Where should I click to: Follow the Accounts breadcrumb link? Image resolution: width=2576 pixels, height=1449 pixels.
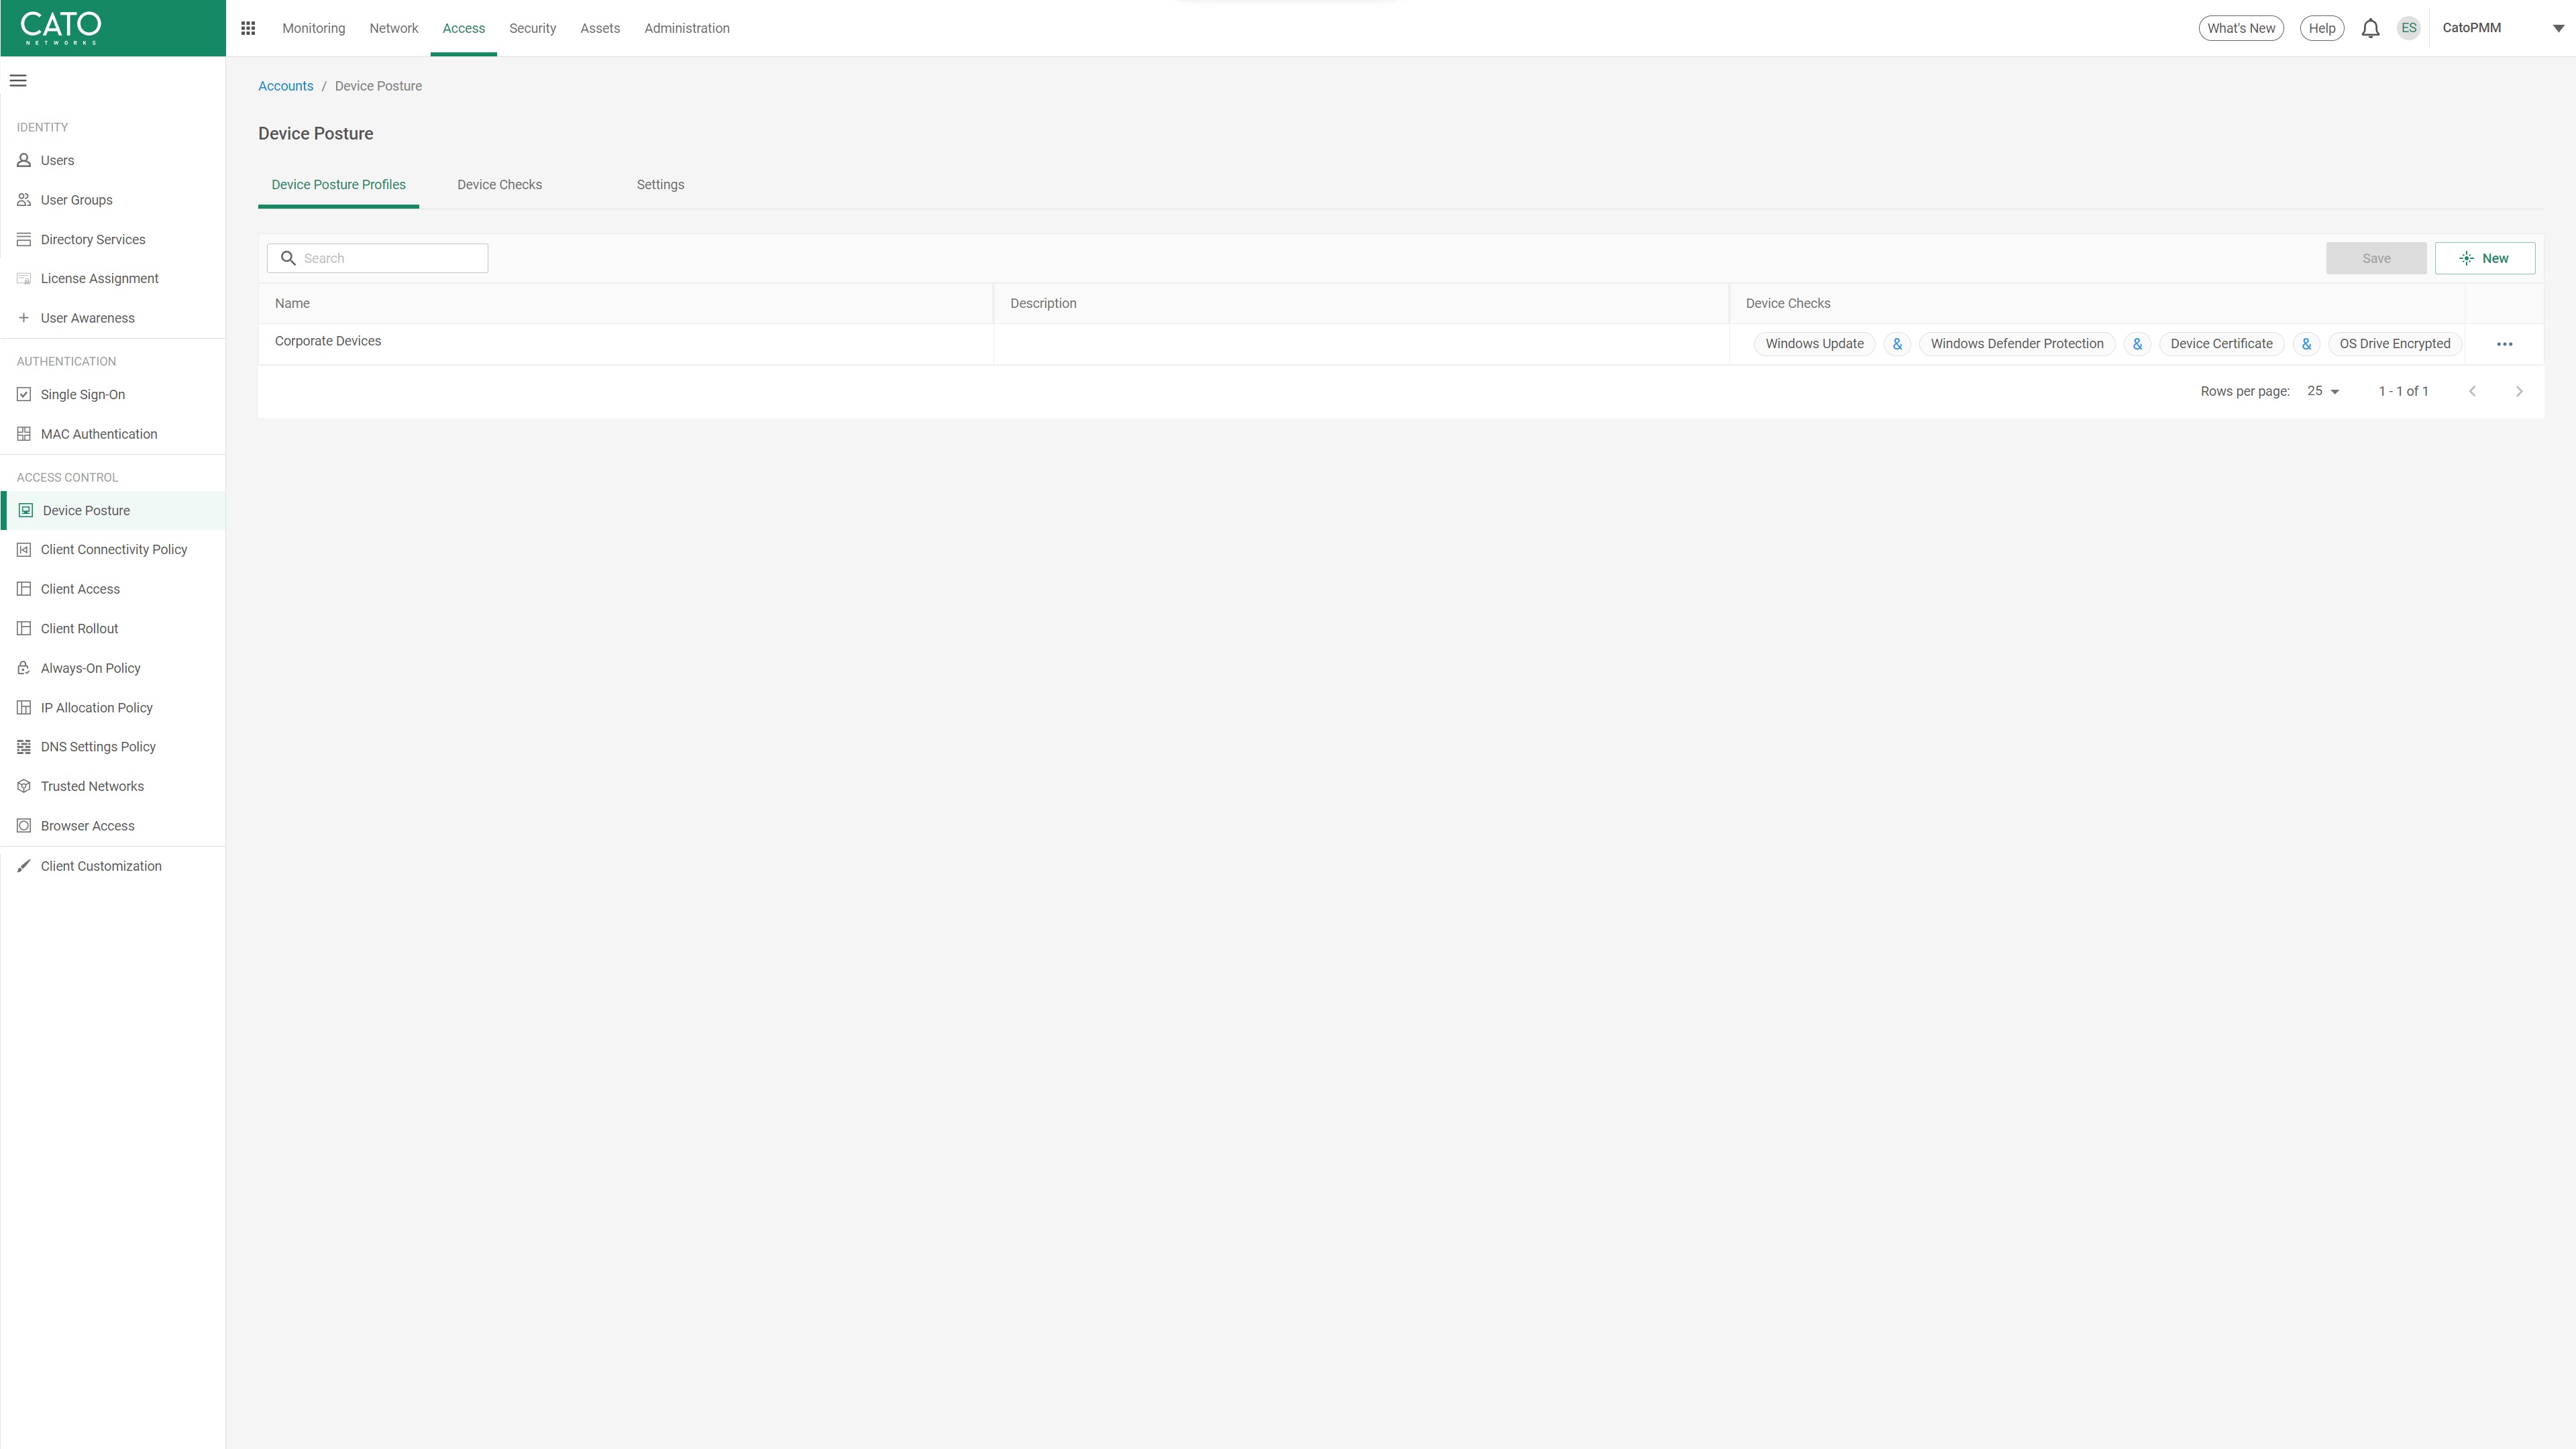285,86
